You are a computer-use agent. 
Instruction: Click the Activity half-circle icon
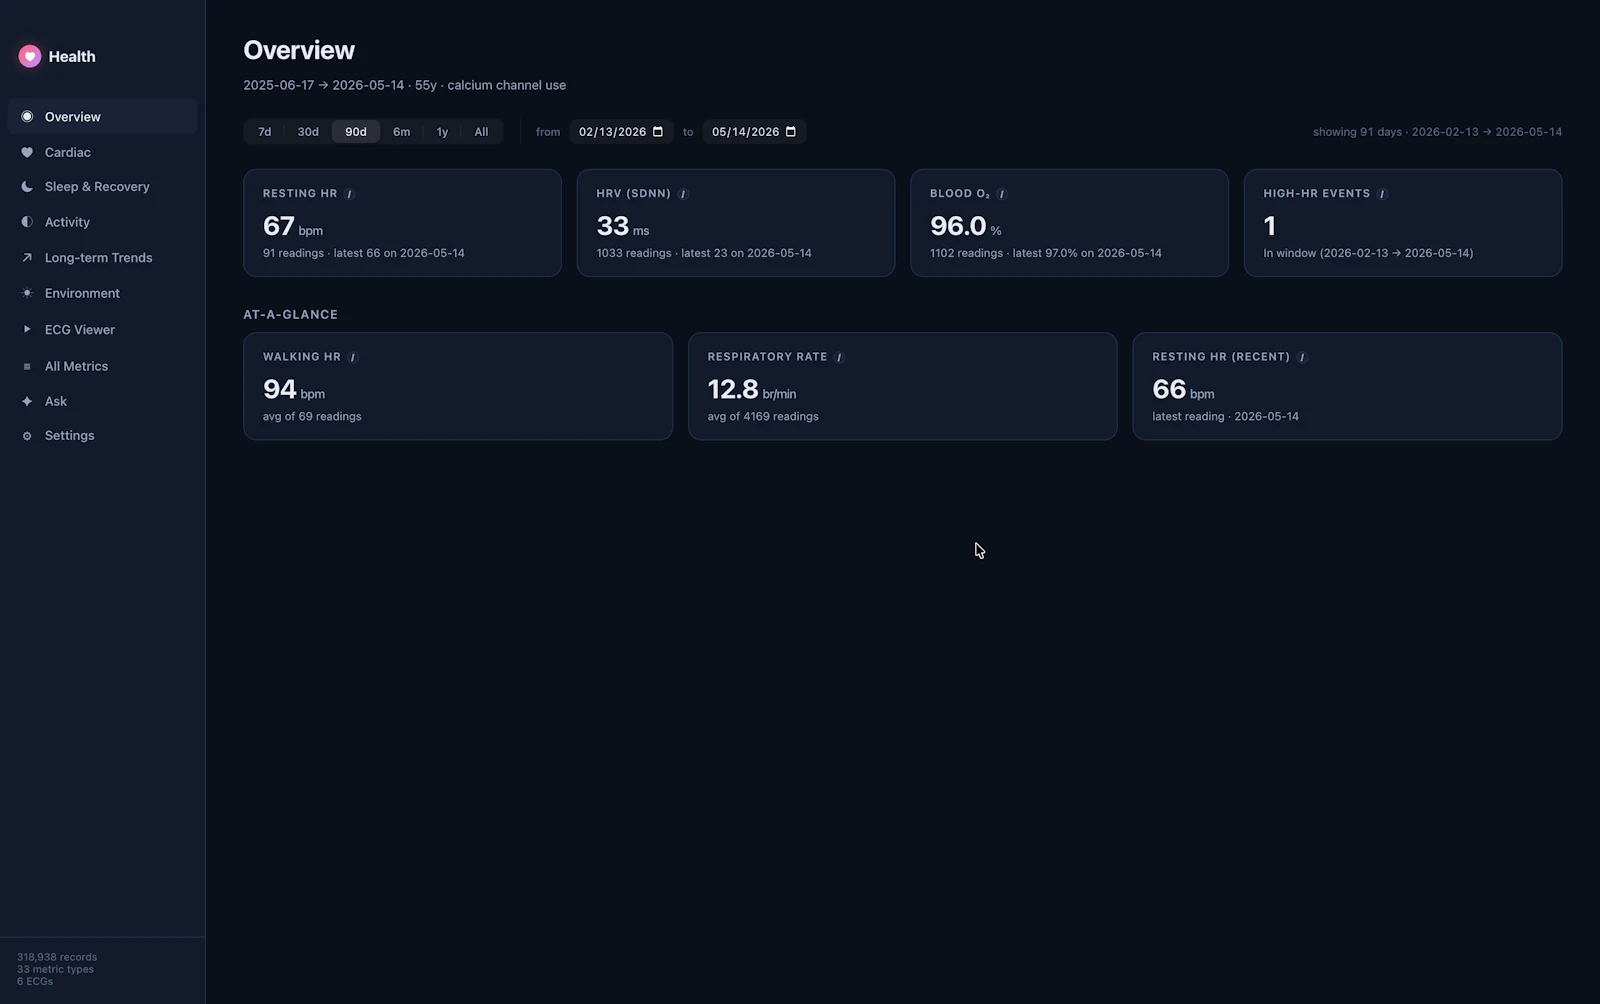(27, 222)
